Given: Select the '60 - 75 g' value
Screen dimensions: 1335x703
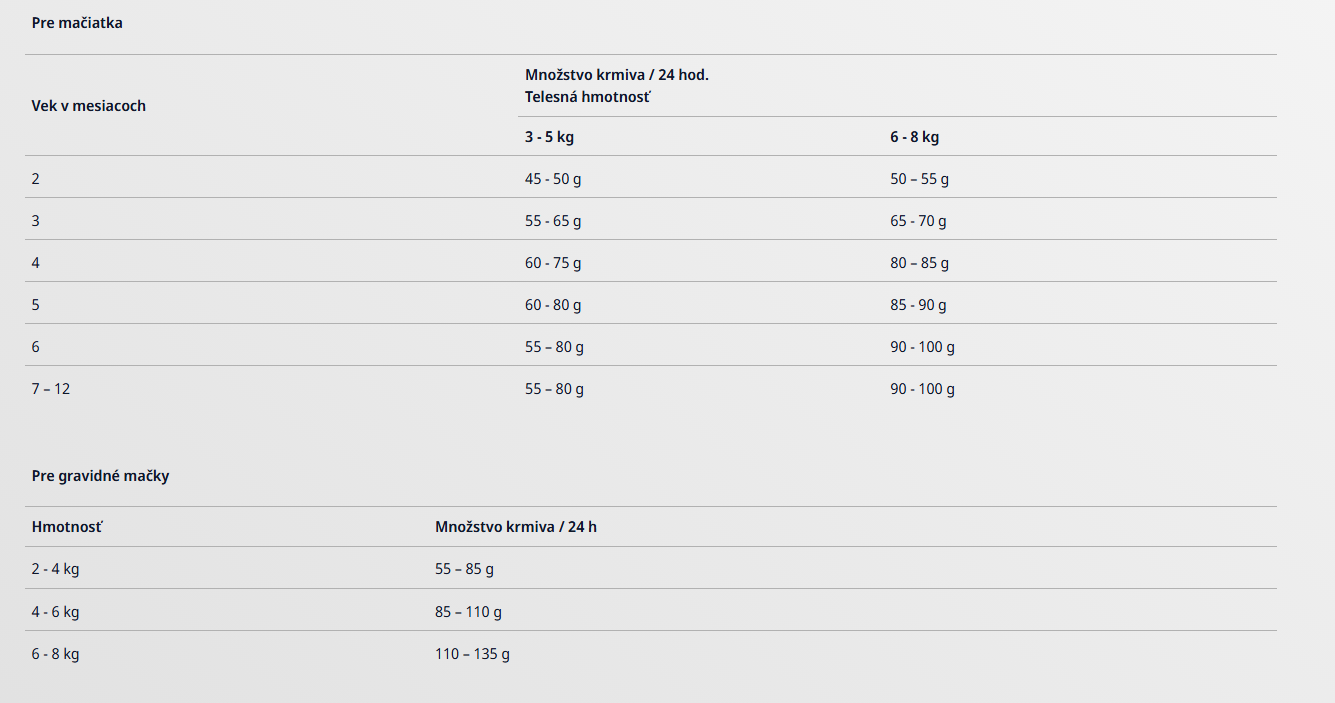Looking at the screenshot, I should [x=553, y=263].
